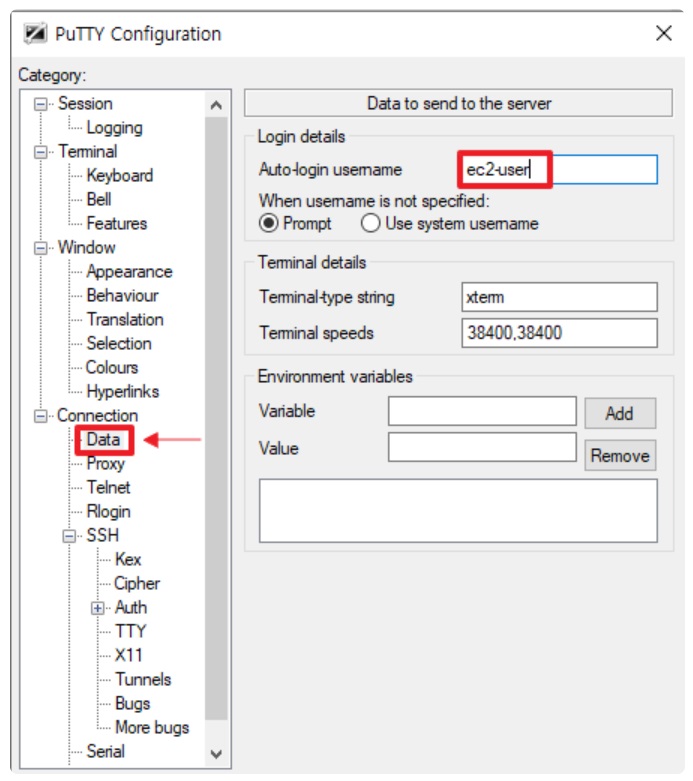Open the Selection category
693x781 pixels.
point(119,343)
